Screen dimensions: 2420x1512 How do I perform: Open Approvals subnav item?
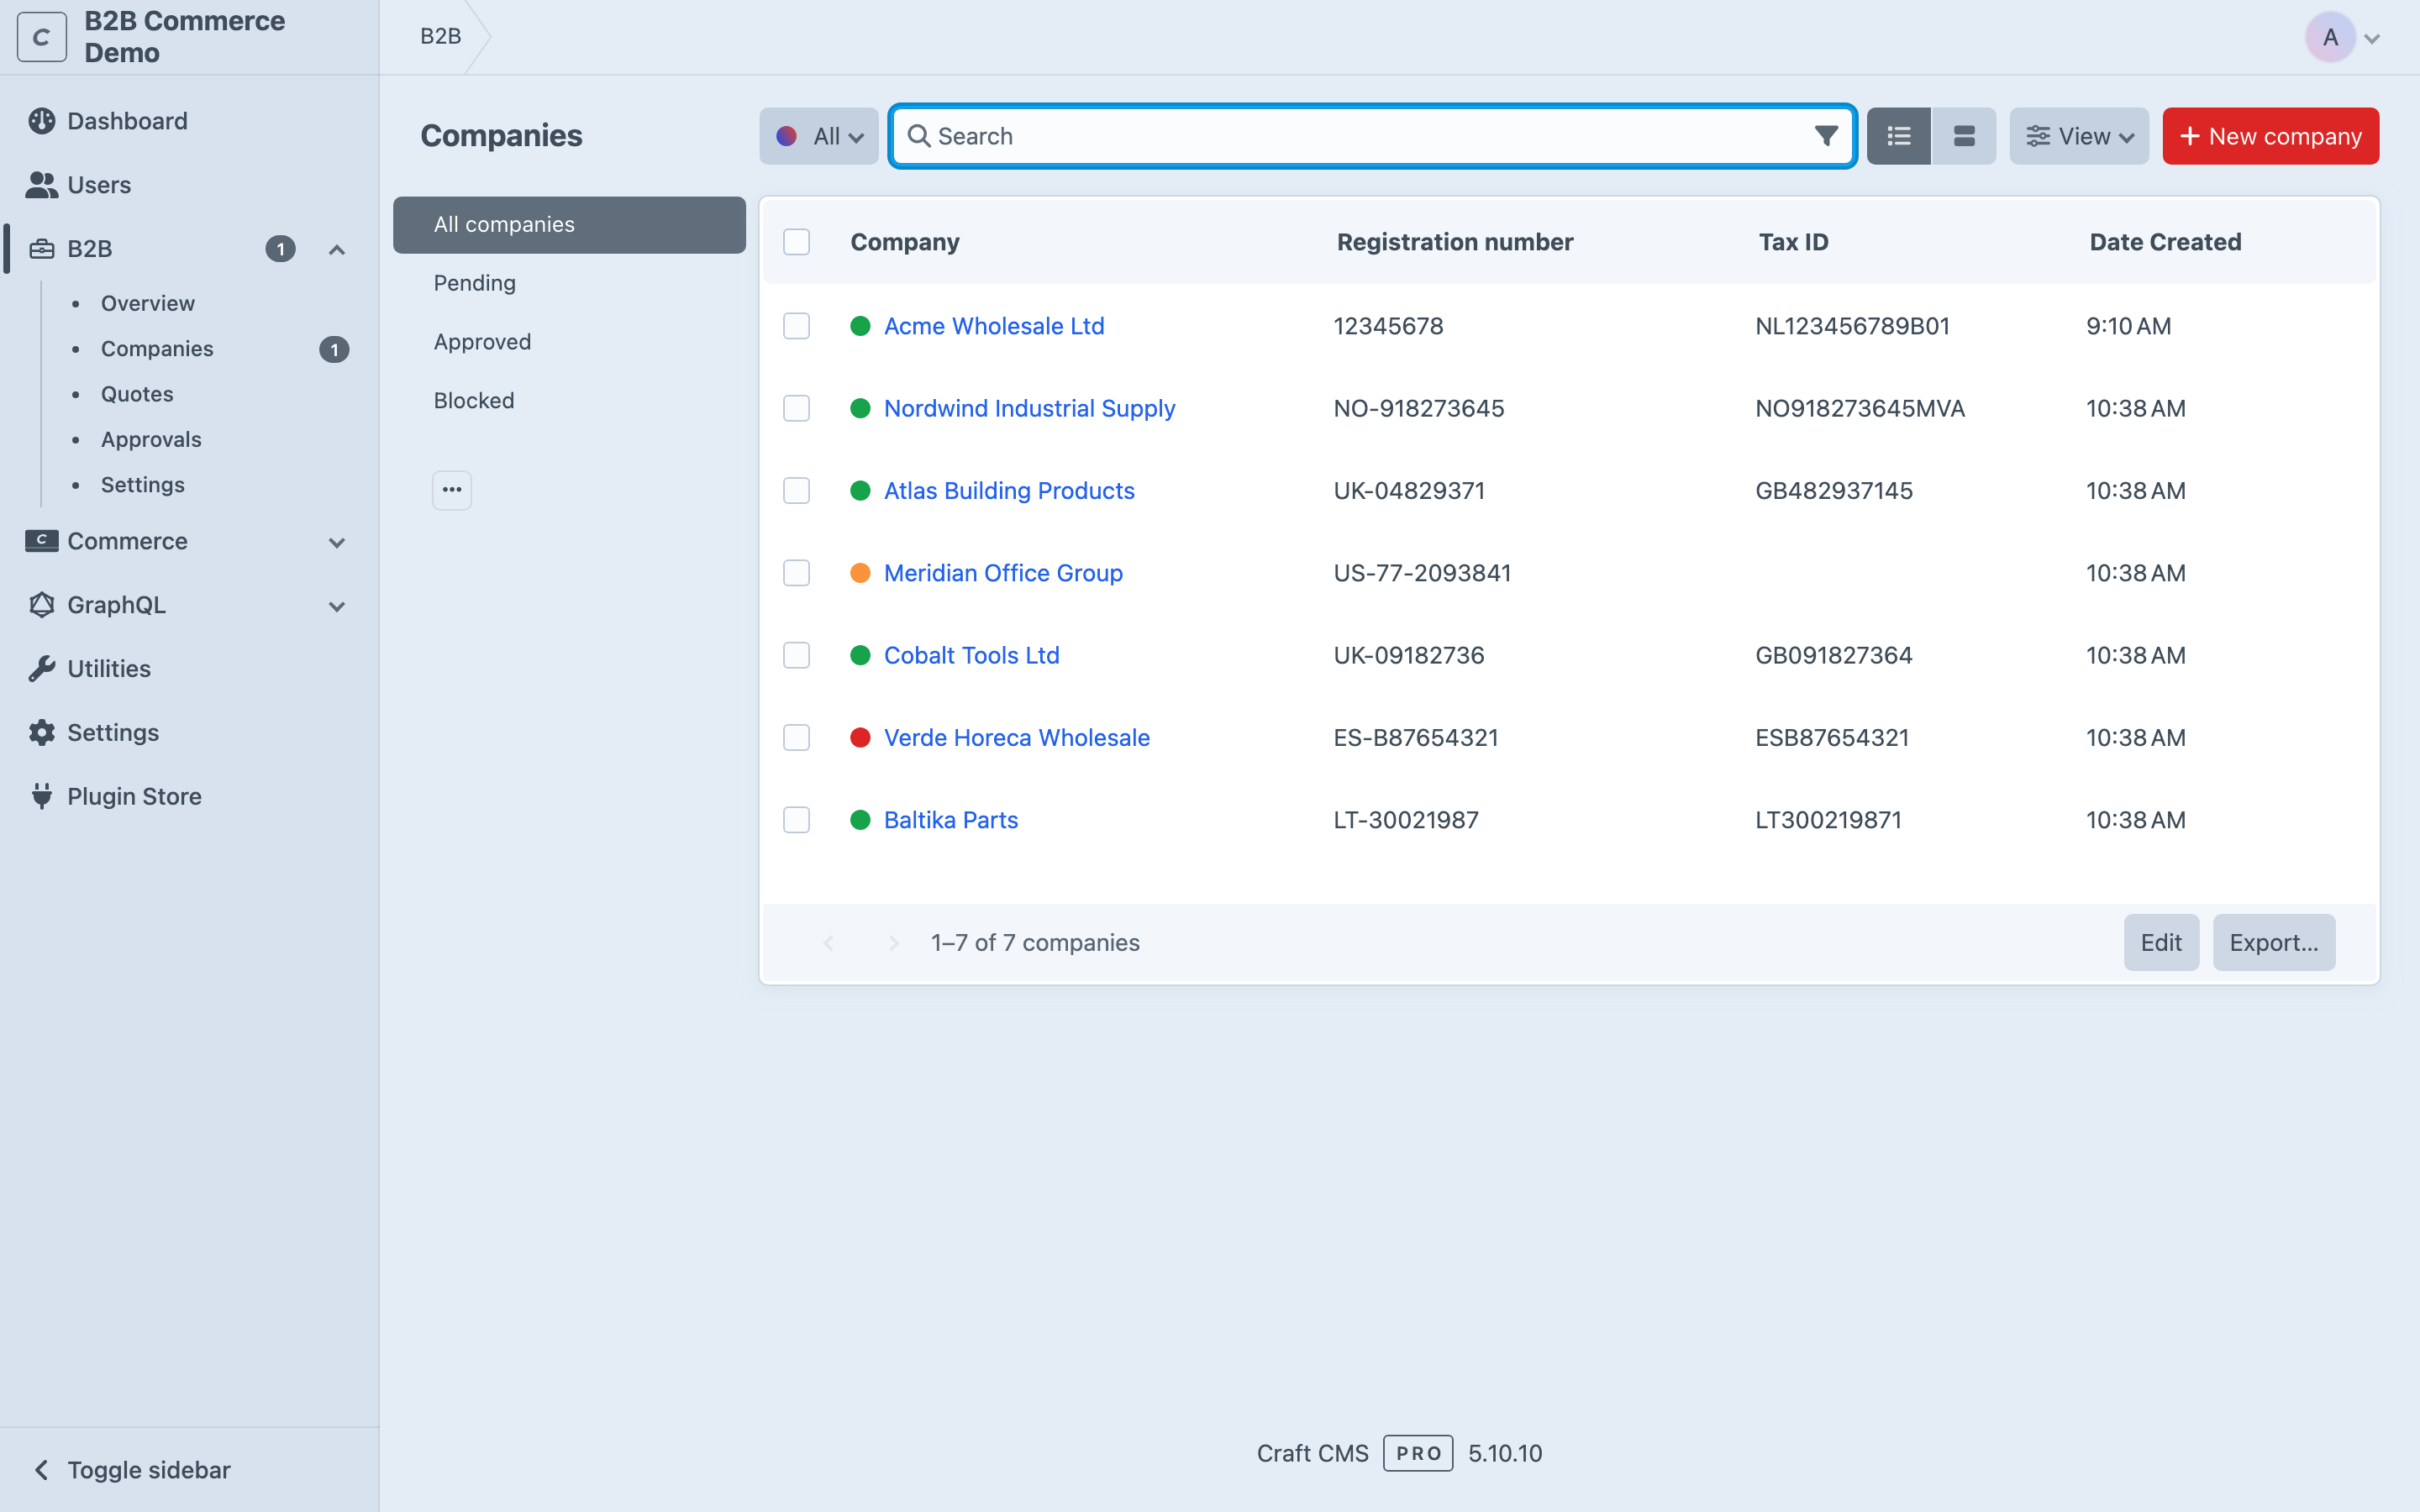tap(151, 439)
